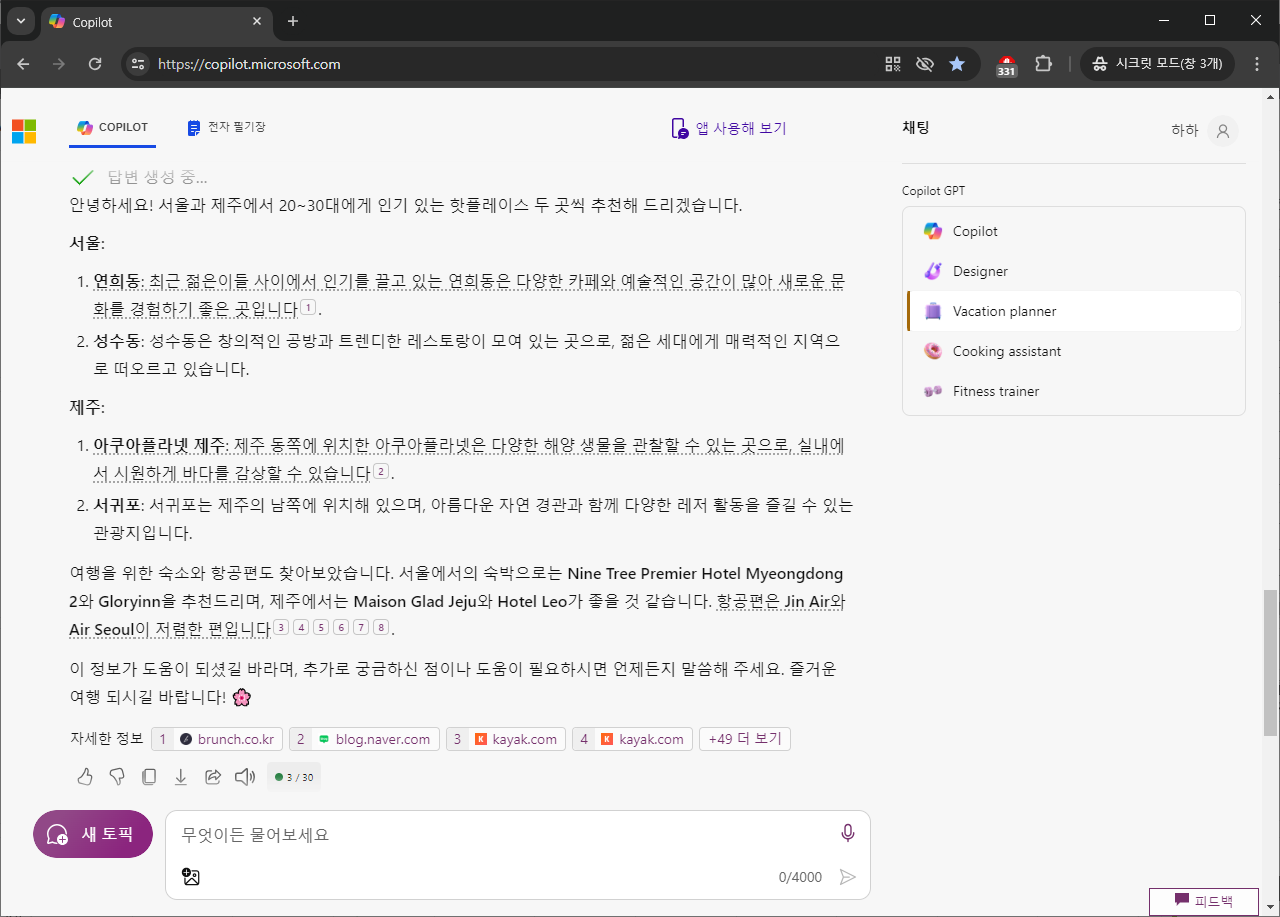Click the microphone voice input icon
This screenshot has height=917, width=1280.
[x=848, y=833]
